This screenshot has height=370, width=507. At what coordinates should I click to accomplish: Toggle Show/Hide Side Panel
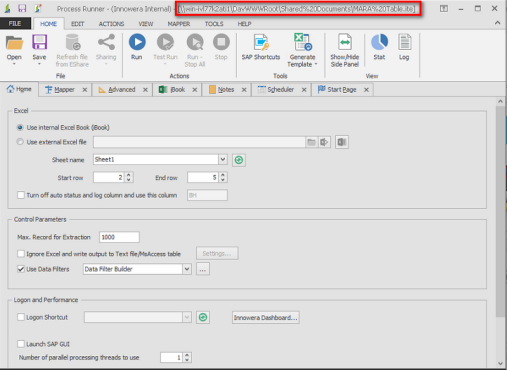[345, 51]
